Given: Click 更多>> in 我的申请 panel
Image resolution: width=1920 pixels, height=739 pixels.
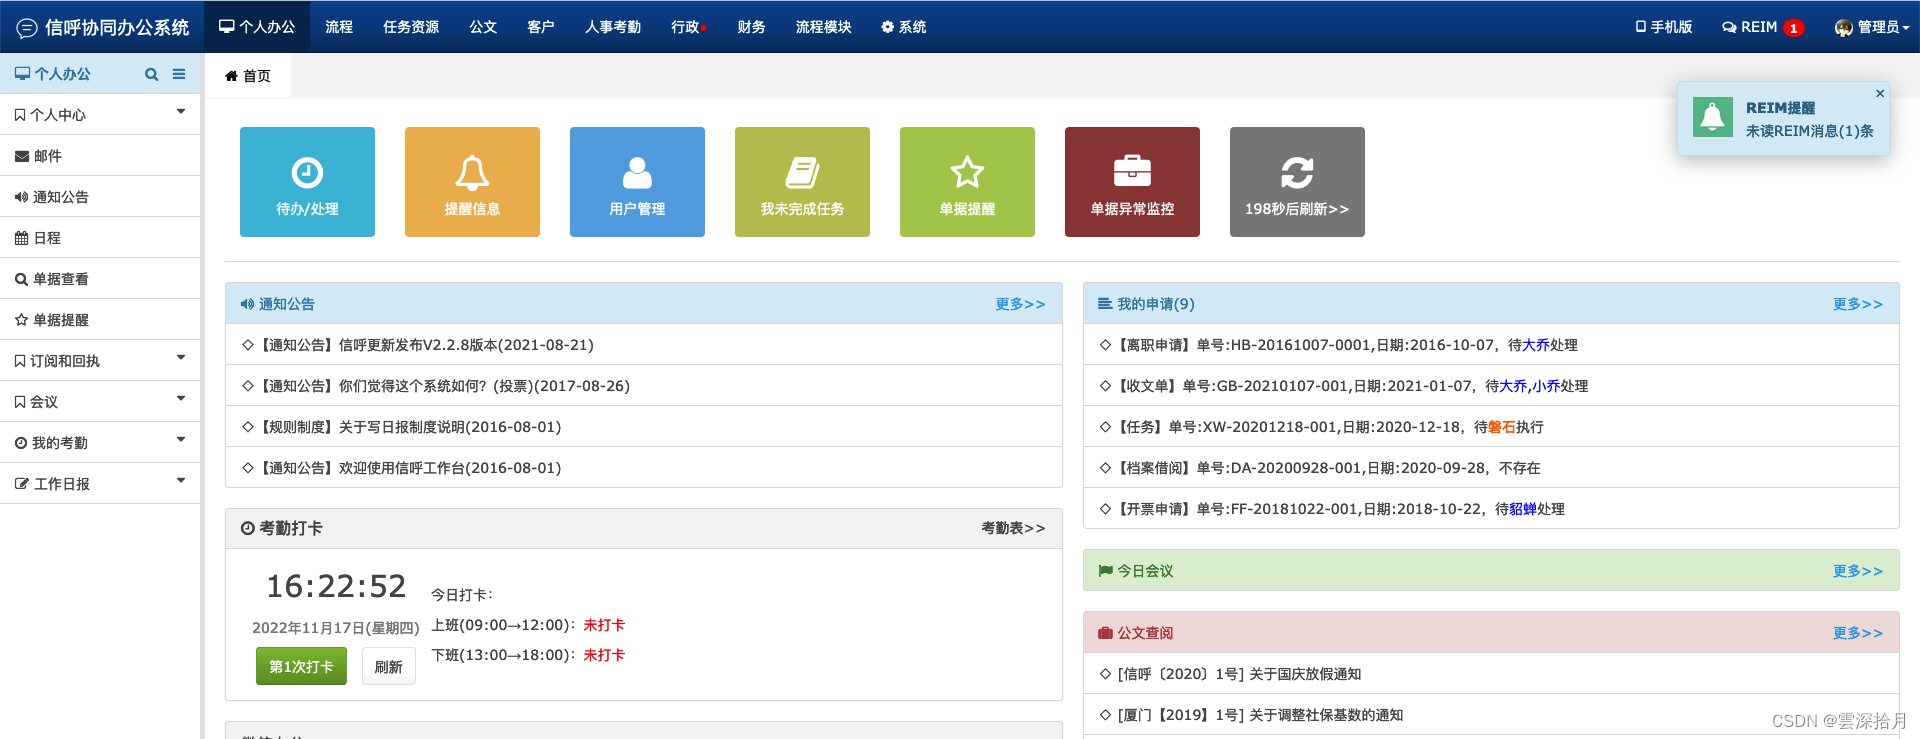Looking at the screenshot, I should pyautogui.click(x=1858, y=304).
